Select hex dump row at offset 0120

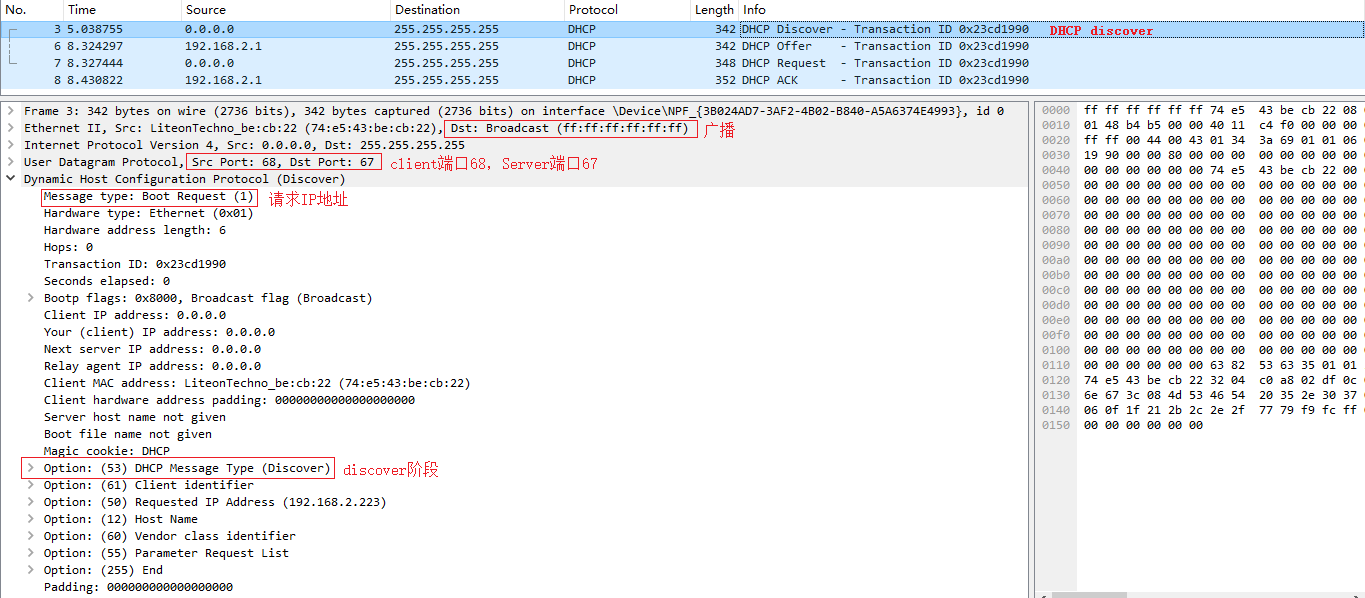pyautogui.click(x=1200, y=380)
